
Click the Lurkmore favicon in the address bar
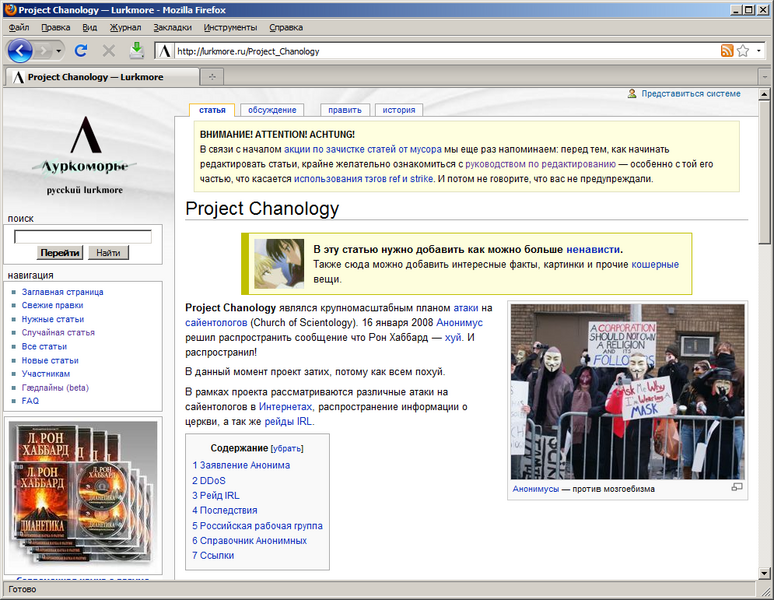[165, 51]
